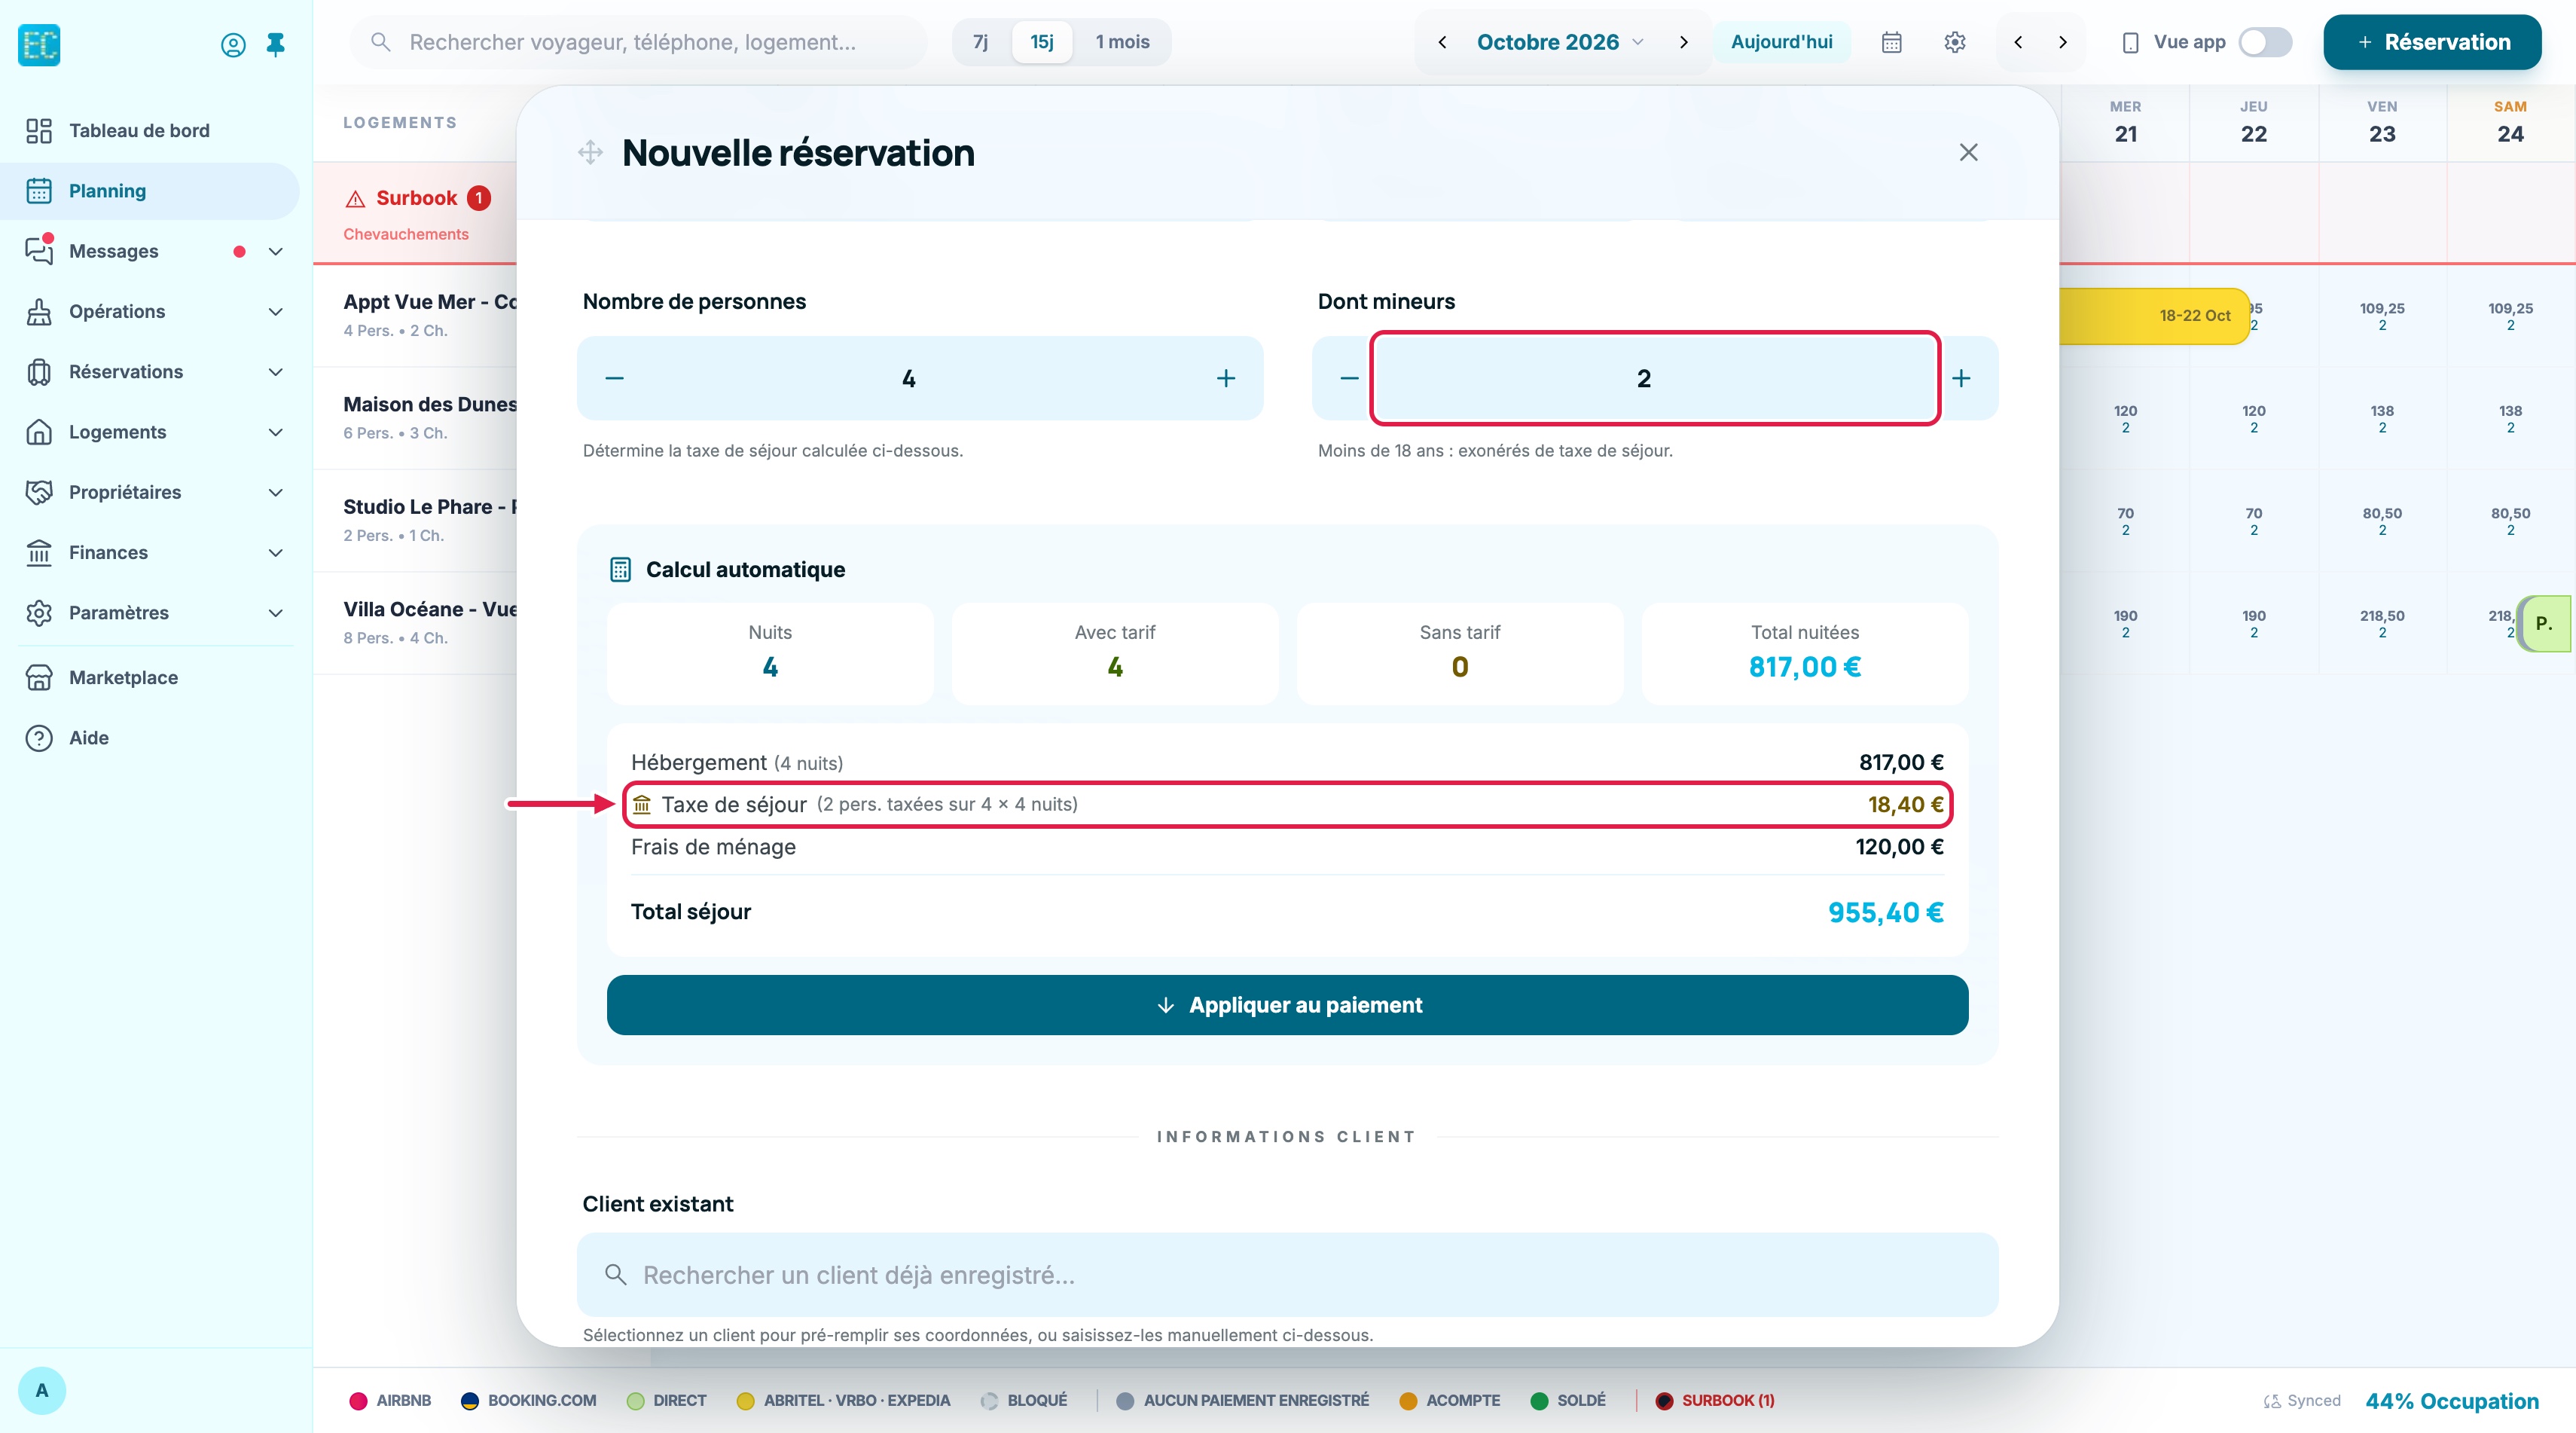Click the Surbook overlap warning row
This screenshot has width=2576, height=1433.
click(415, 213)
